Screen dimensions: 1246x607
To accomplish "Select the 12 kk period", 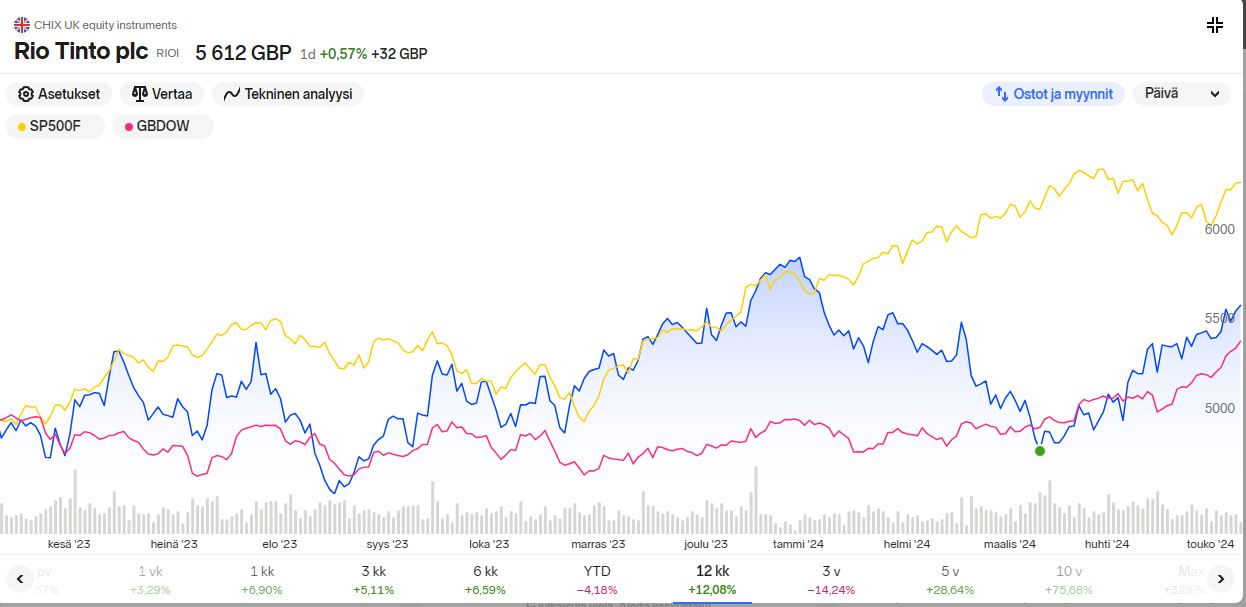I will [x=713, y=580].
